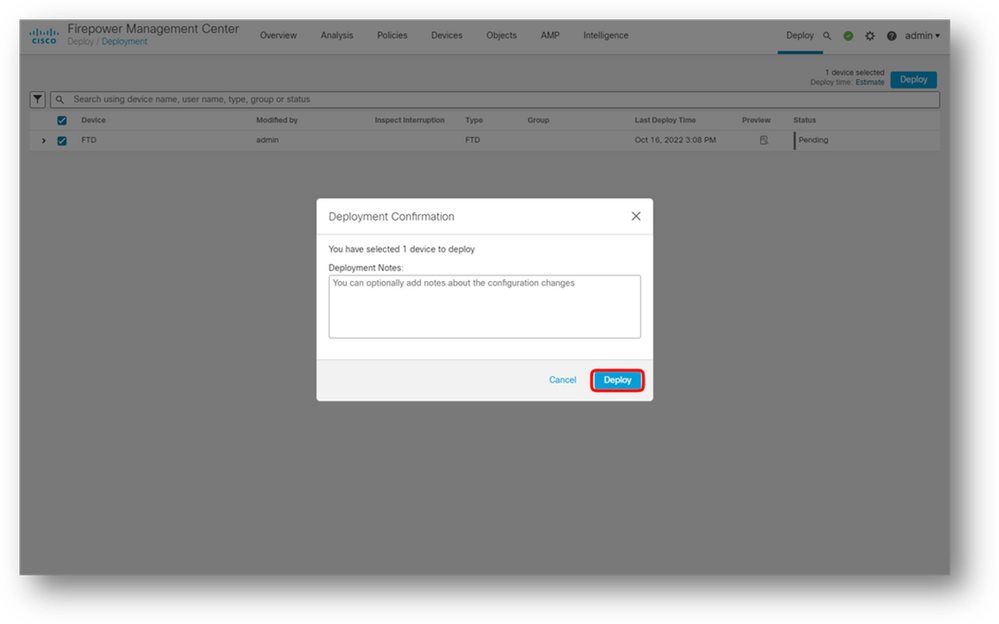The width and height of the screenshot is (999, 624).
Task: Confirm with the Deploy button in dialog
Action: coord(617,380)
